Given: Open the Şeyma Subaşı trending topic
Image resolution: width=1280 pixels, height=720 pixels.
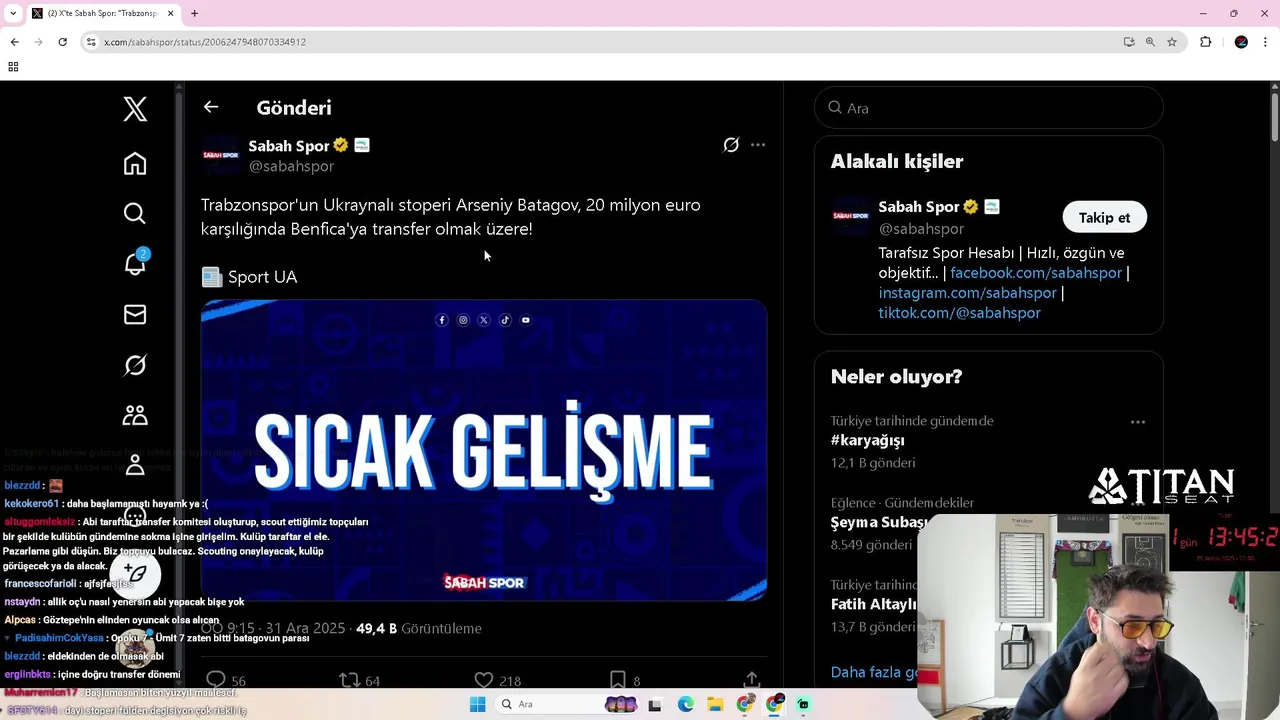Looking at the screenshot, I should 879,522.
